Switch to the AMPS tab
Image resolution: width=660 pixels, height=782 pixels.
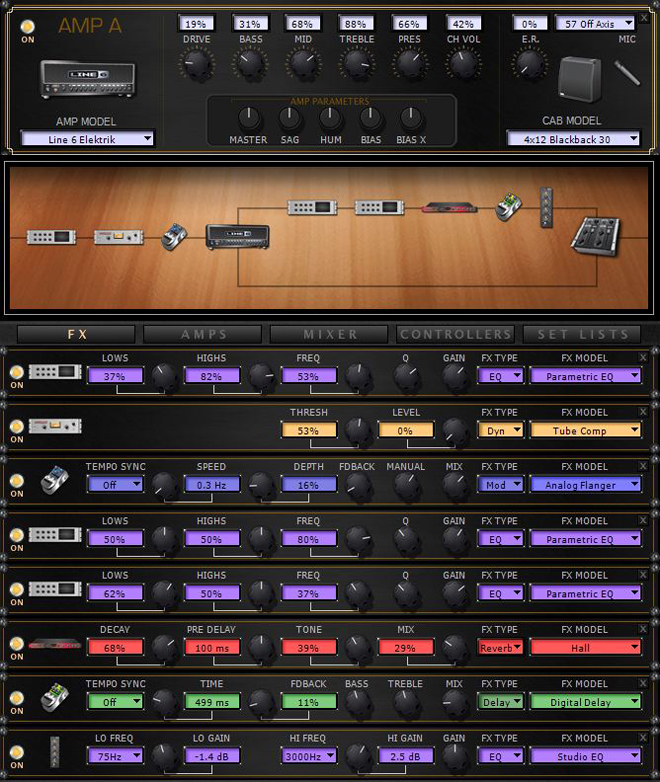203,334
